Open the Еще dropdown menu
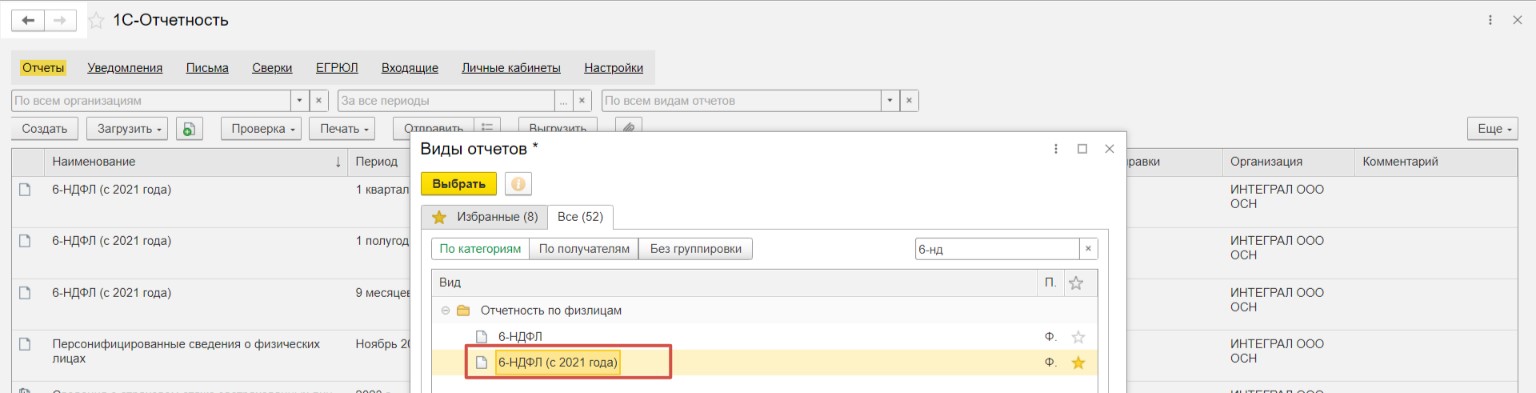 pos(1492,128)
